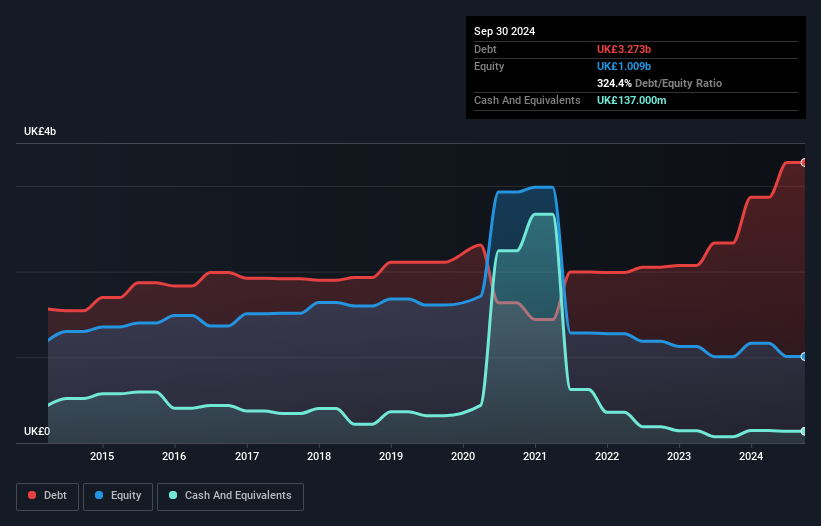Viewport: 821px width, 526px height.
Task: Click the UK£137.000m cash value
Action: pos(631,100)
